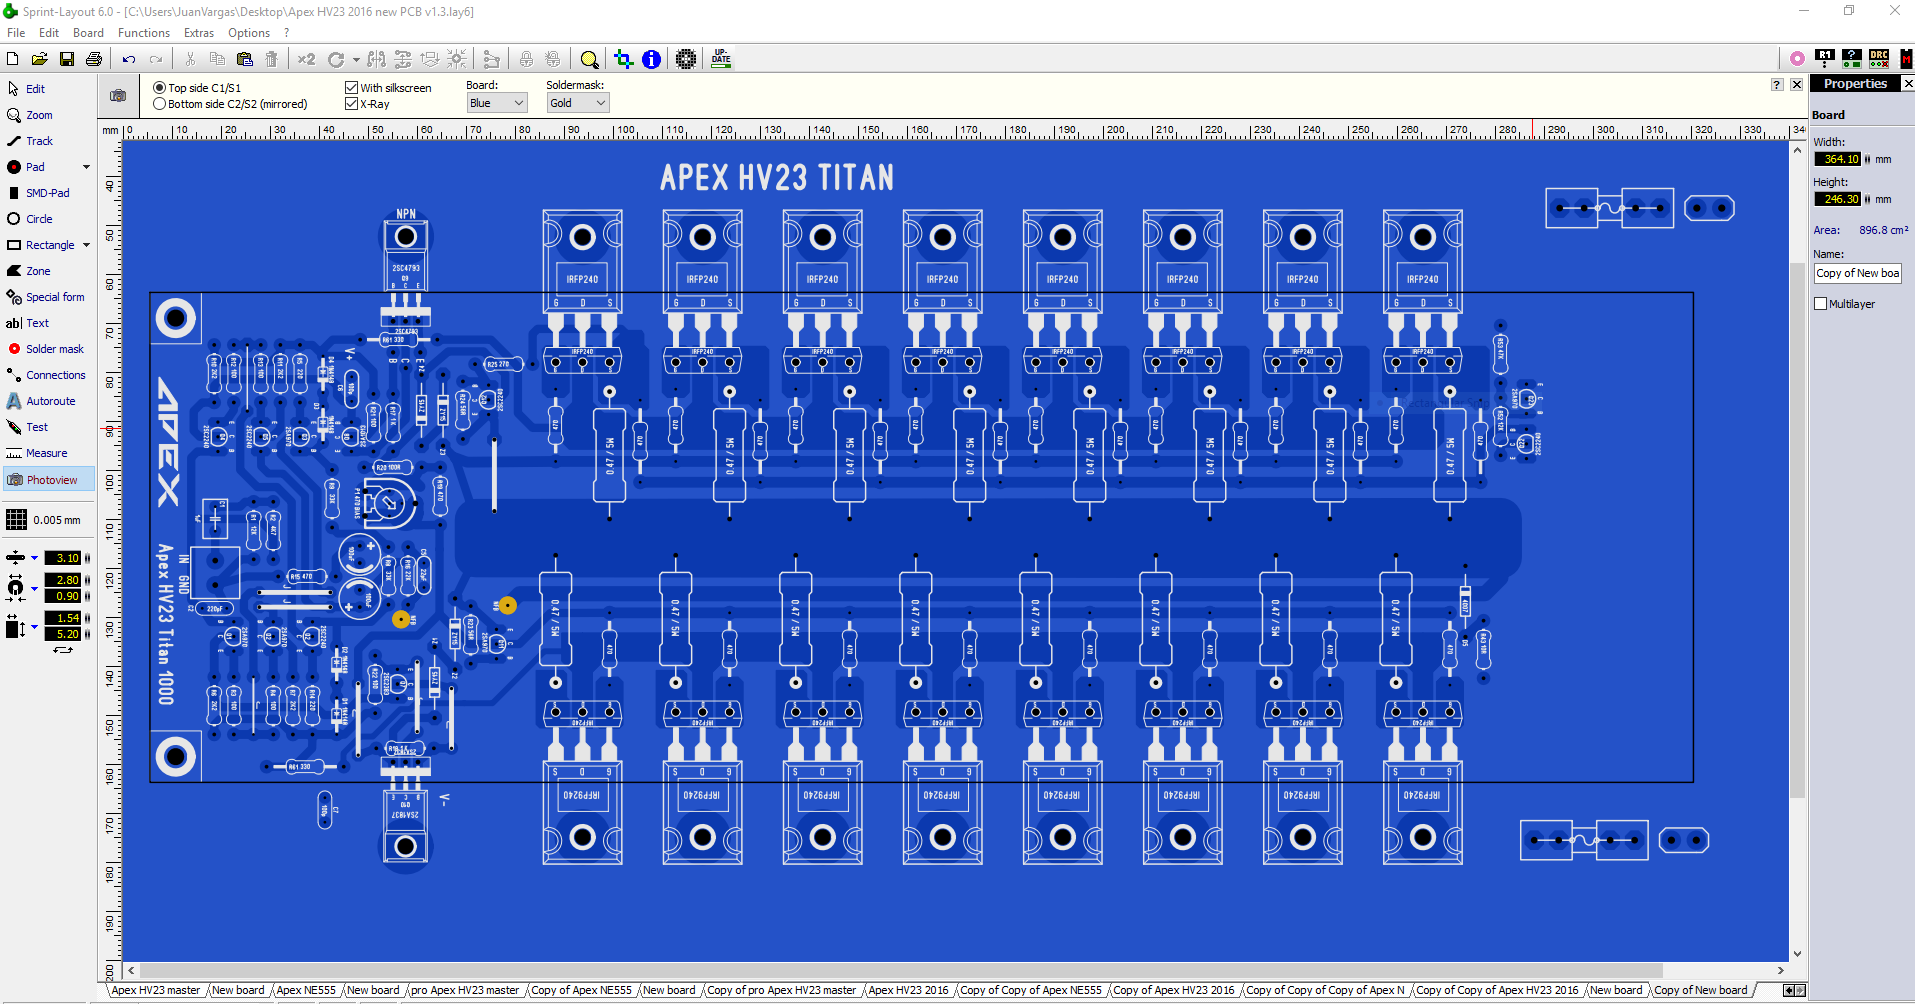Click the Update check icon
This screenshot has width=1915, height=1004.
point(721,59)
